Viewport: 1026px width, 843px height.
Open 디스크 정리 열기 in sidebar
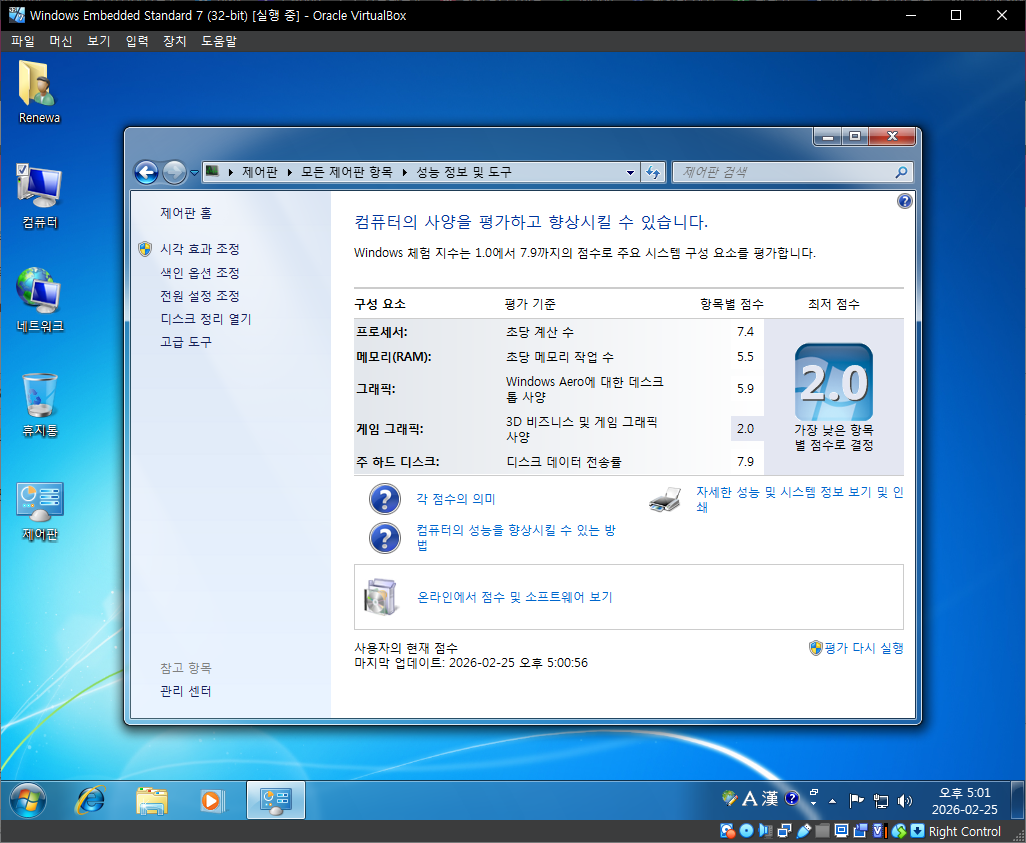[x=206, y=319]
